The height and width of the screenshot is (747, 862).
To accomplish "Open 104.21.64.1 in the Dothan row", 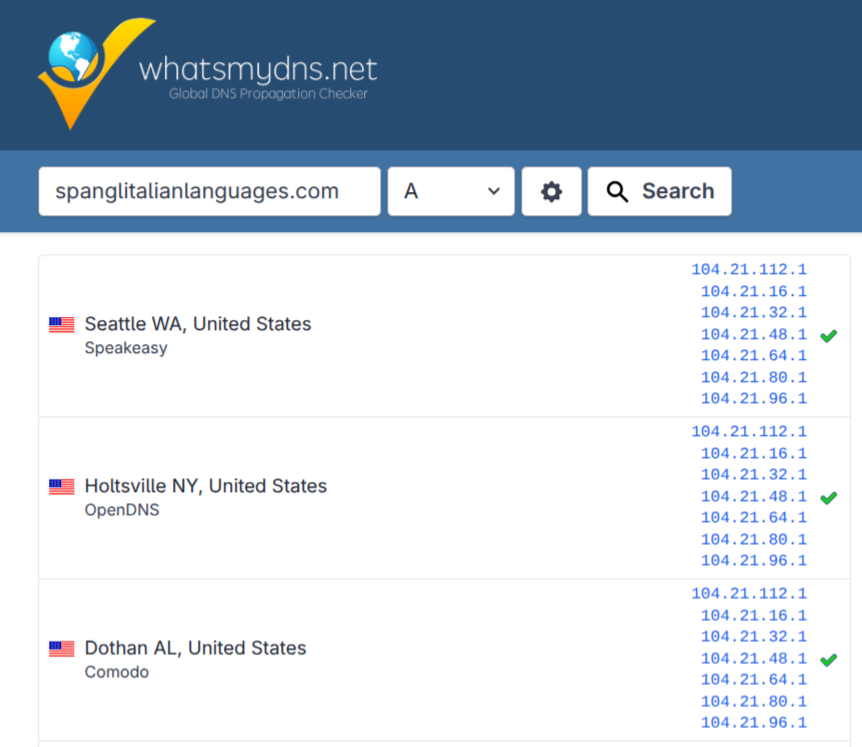I will (x=754, y=680).
